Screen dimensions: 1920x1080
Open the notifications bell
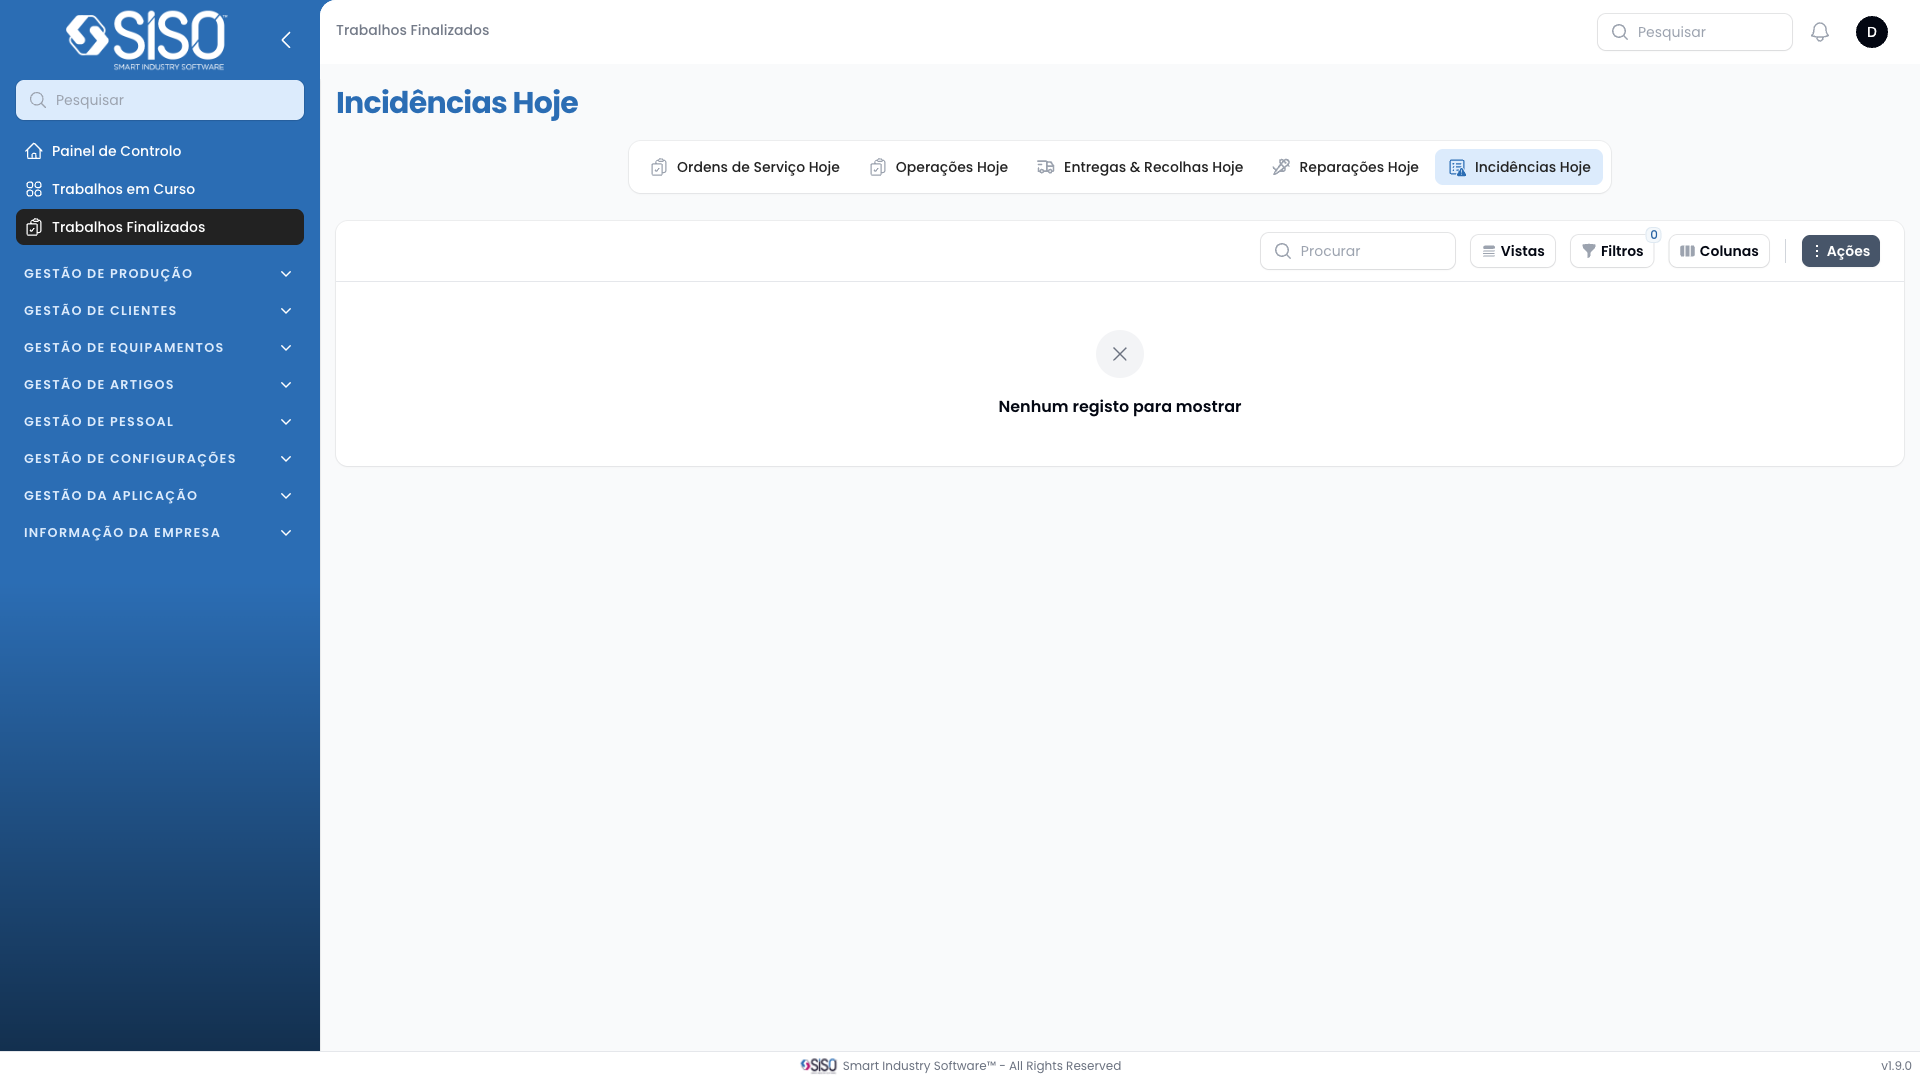coord(1820,32)
